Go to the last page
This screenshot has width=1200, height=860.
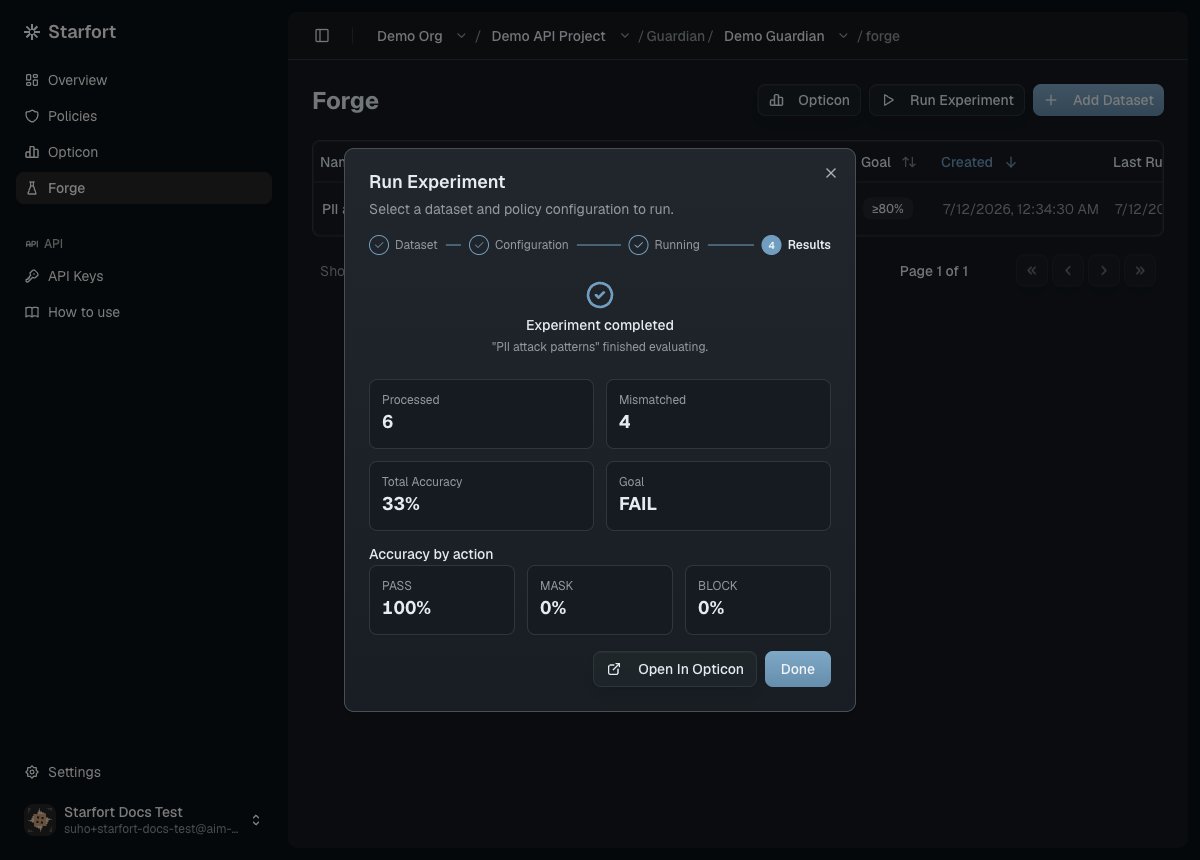pos(1140,271)
